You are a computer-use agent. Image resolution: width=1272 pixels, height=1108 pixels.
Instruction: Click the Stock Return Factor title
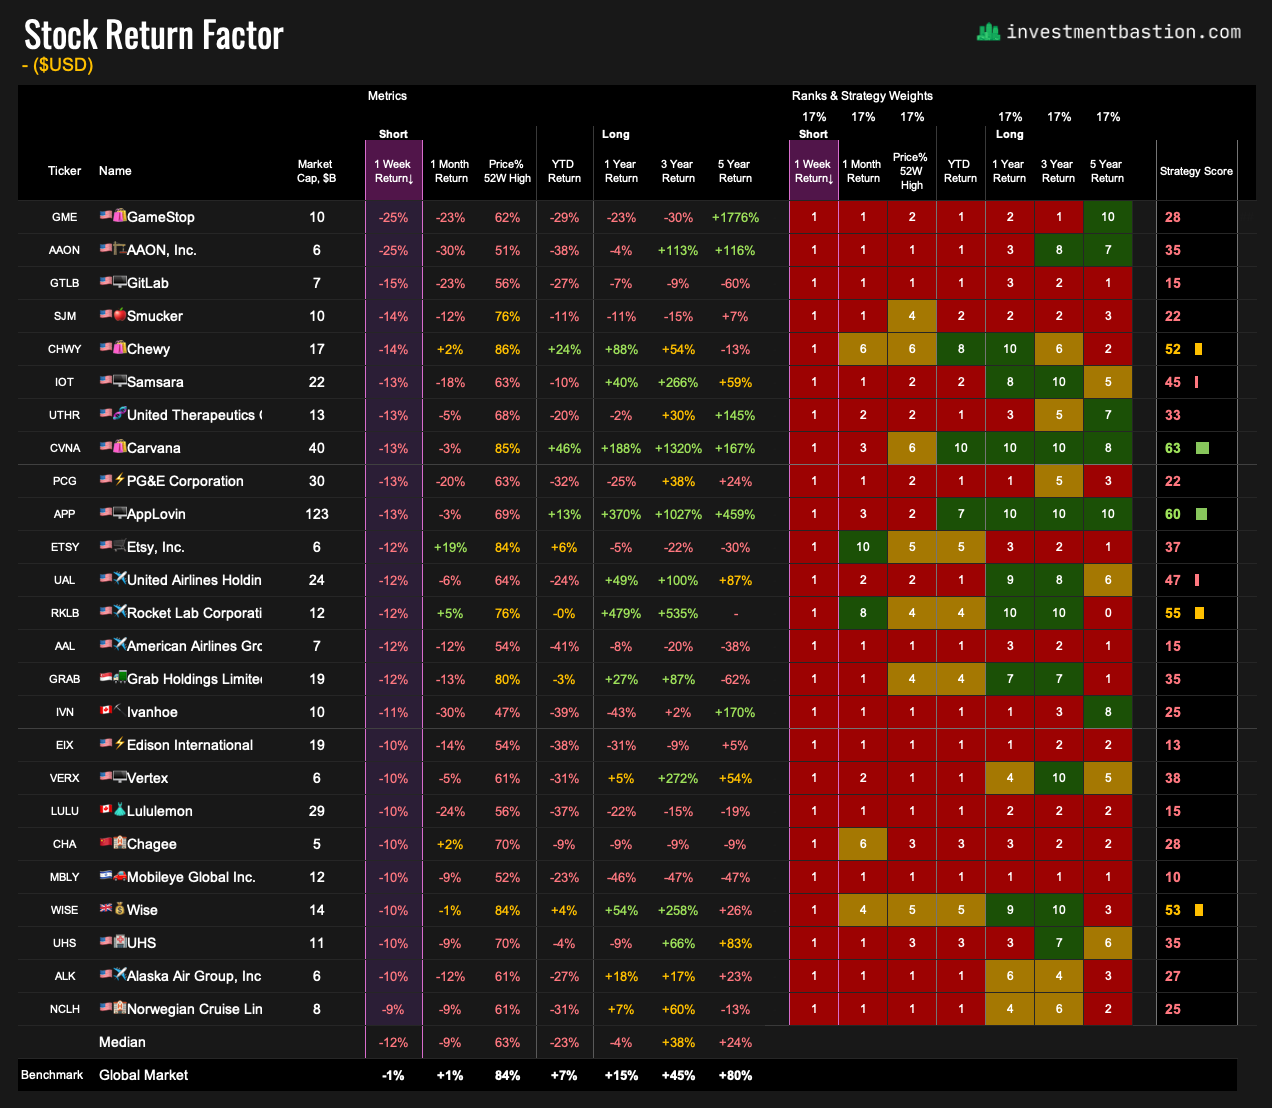pyautogui.click(x=154, y=35)
